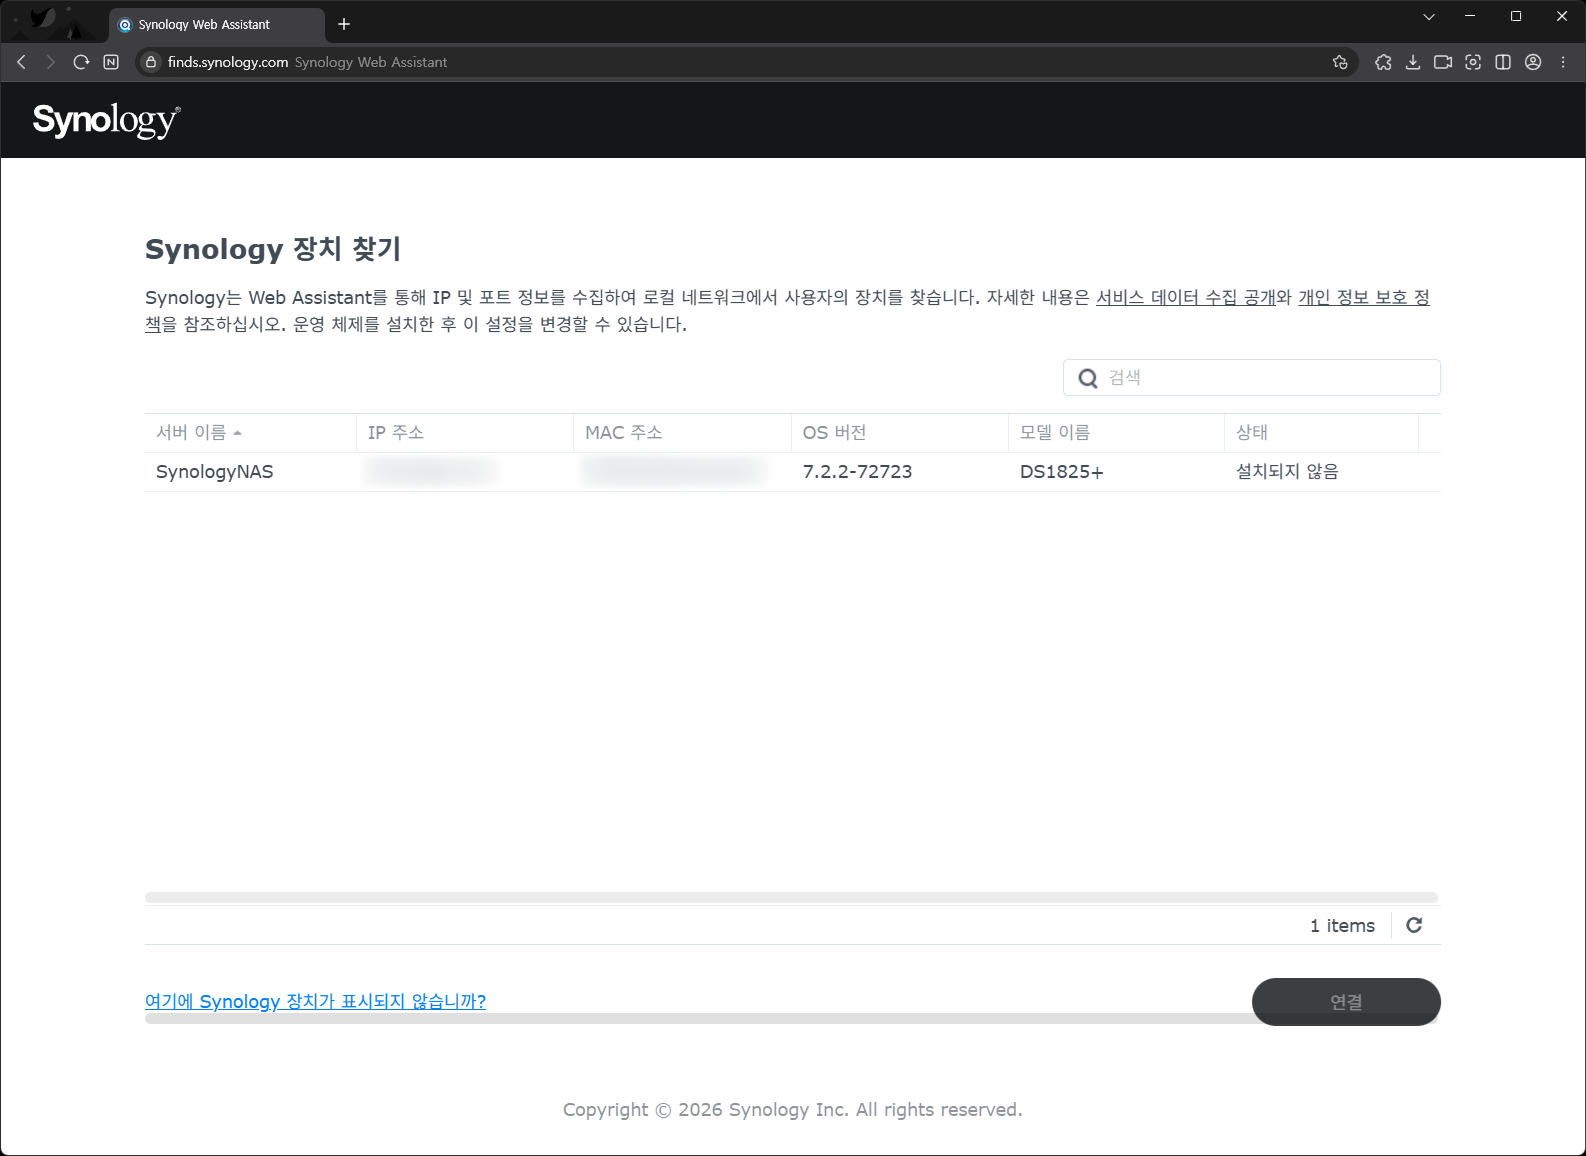The width and height of the screenshot is (1586, 1156).
Task: Click the 연결 connect button
Action: click(x=1346, y=1002)
